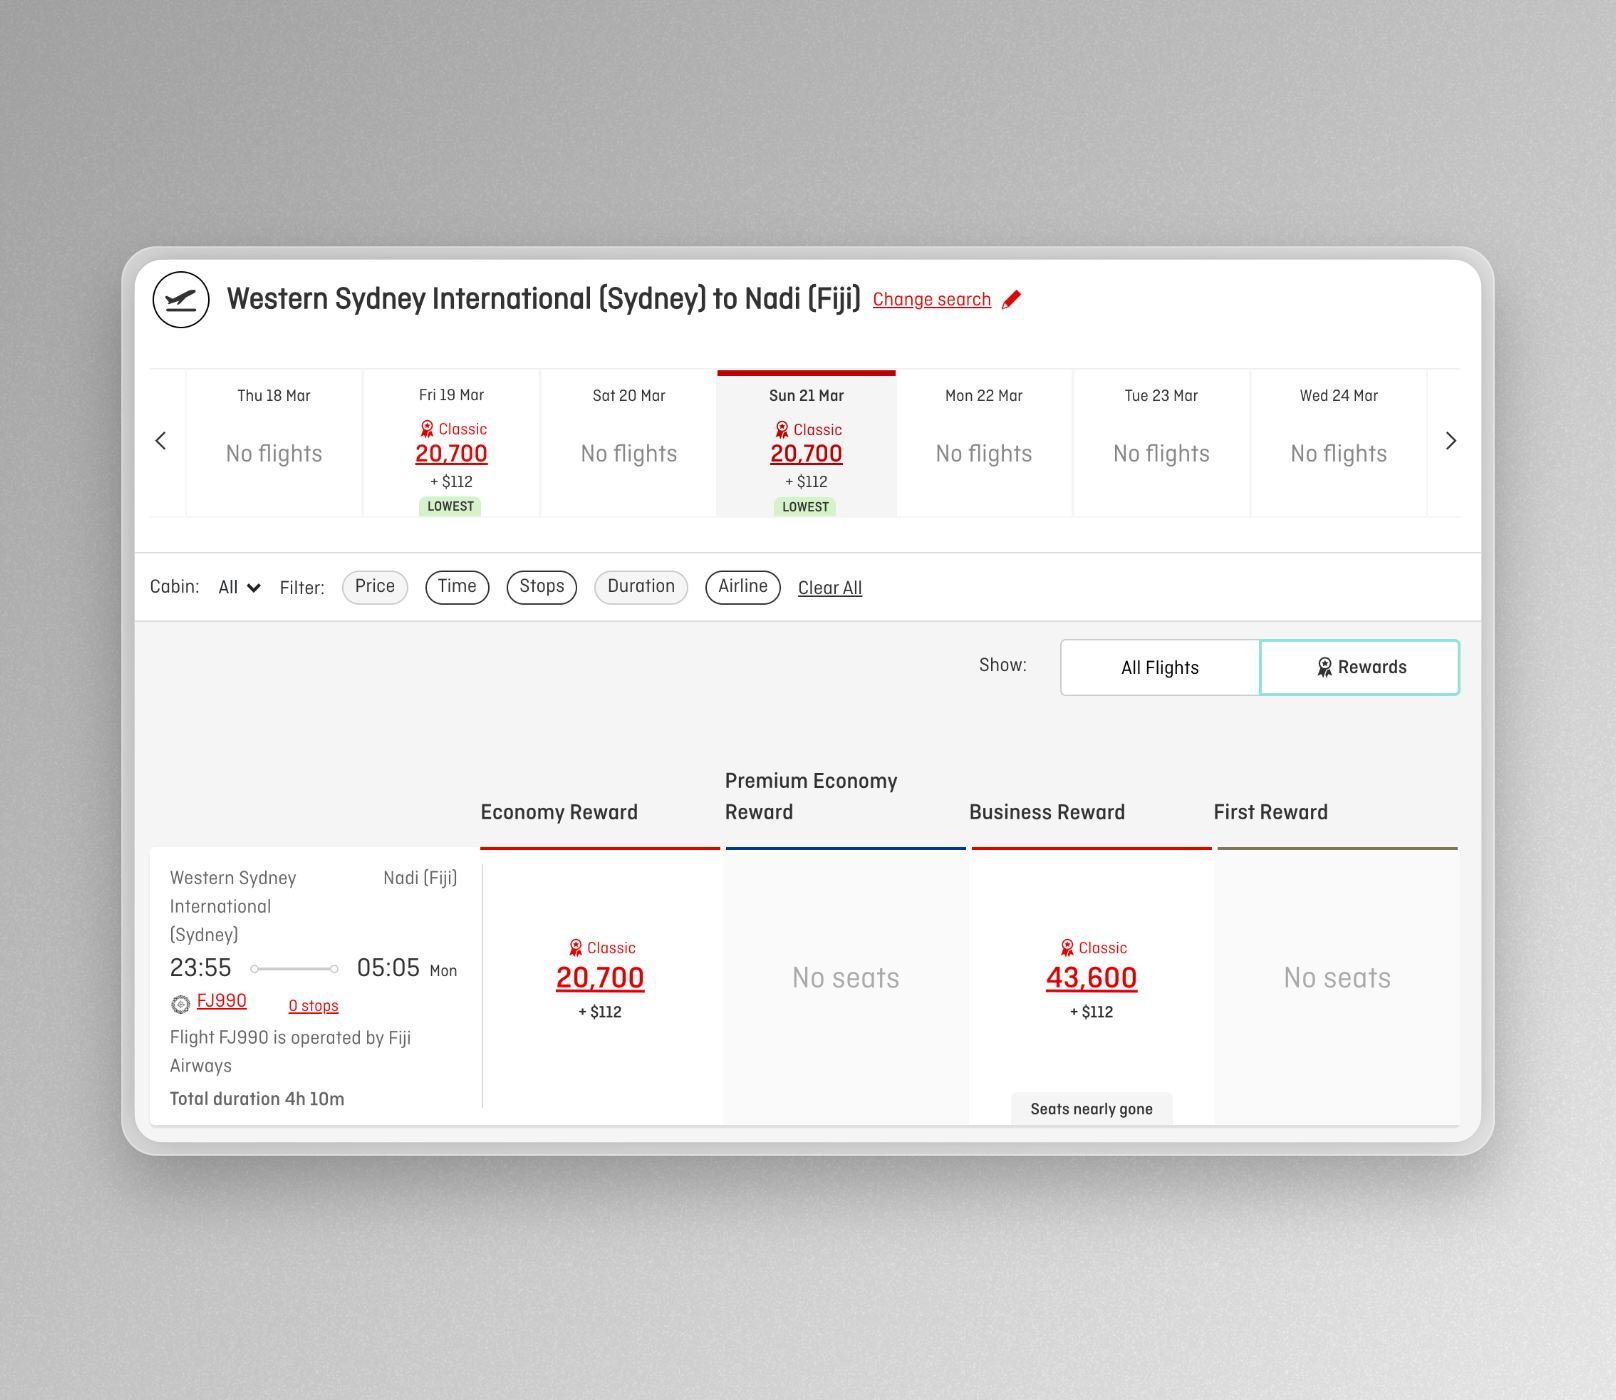Click the red pencil edit icon
The height and width of the screenshot is (1400, 1616).
pos(1012,299)
